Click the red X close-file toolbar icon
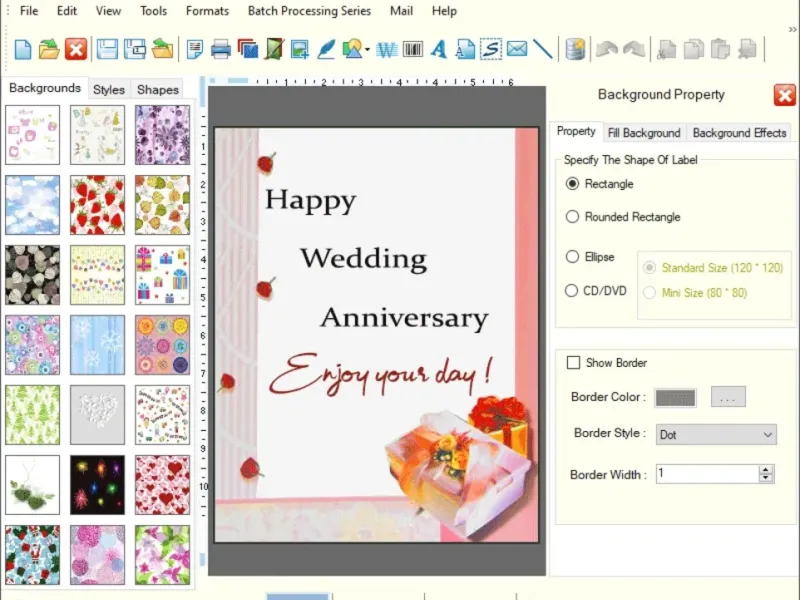This screenshot has height=600, width=800. coord(76,49)
